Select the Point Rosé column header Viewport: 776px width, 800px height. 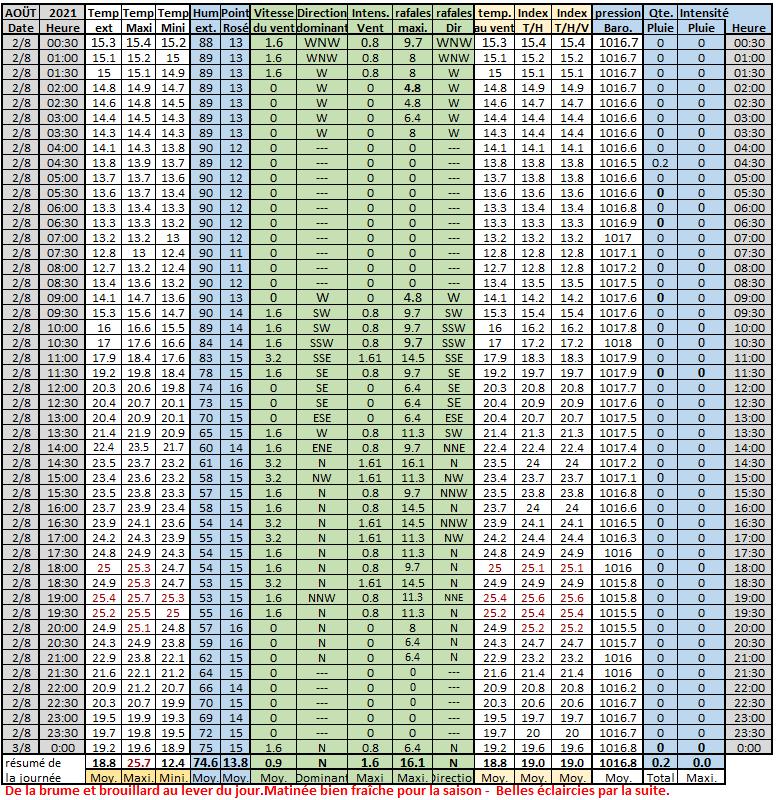(x=235, y=20)
